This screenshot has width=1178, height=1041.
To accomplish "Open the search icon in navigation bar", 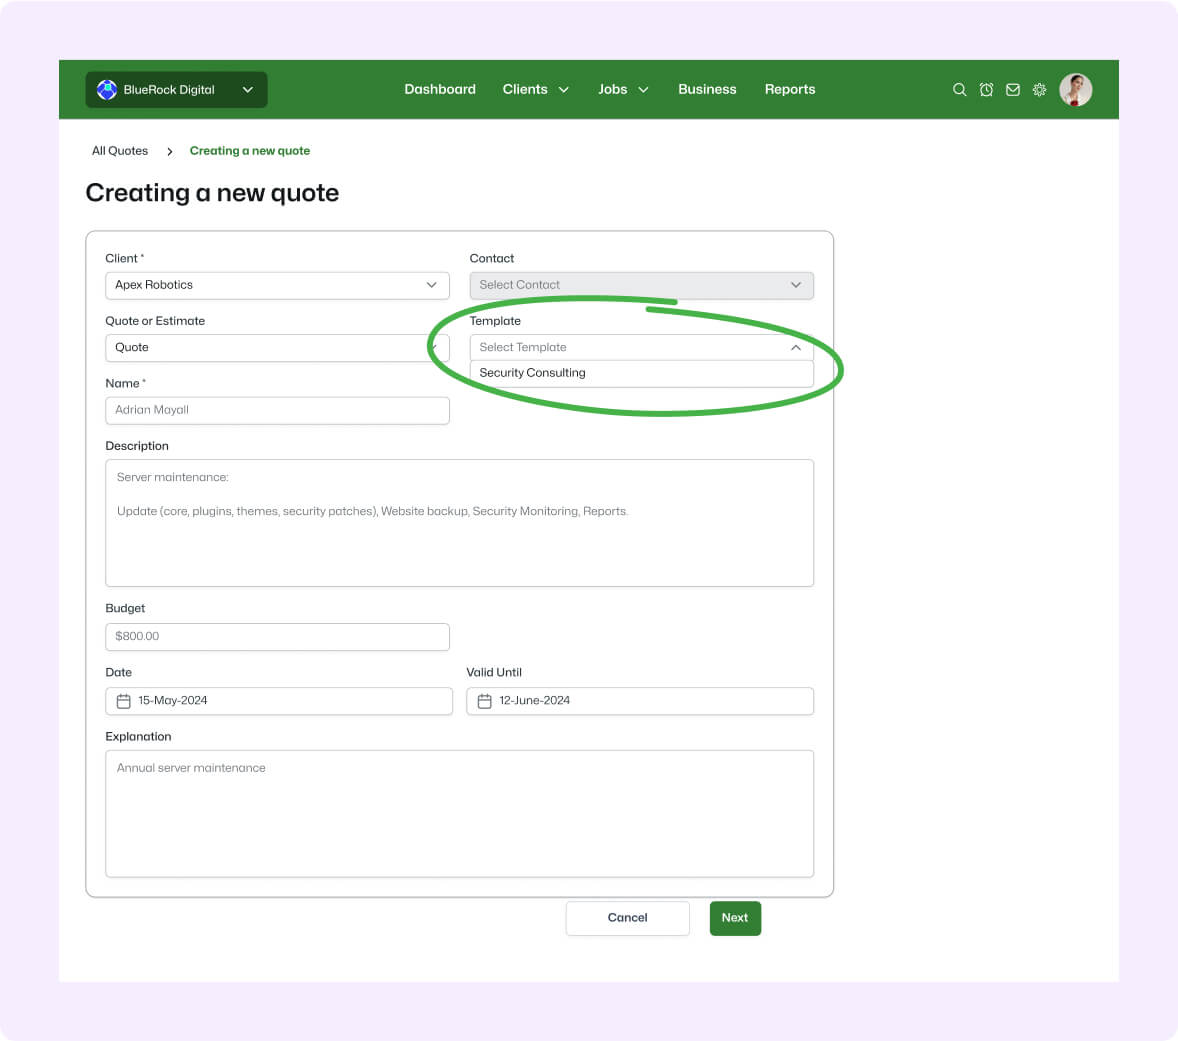I will click(959, 89).
